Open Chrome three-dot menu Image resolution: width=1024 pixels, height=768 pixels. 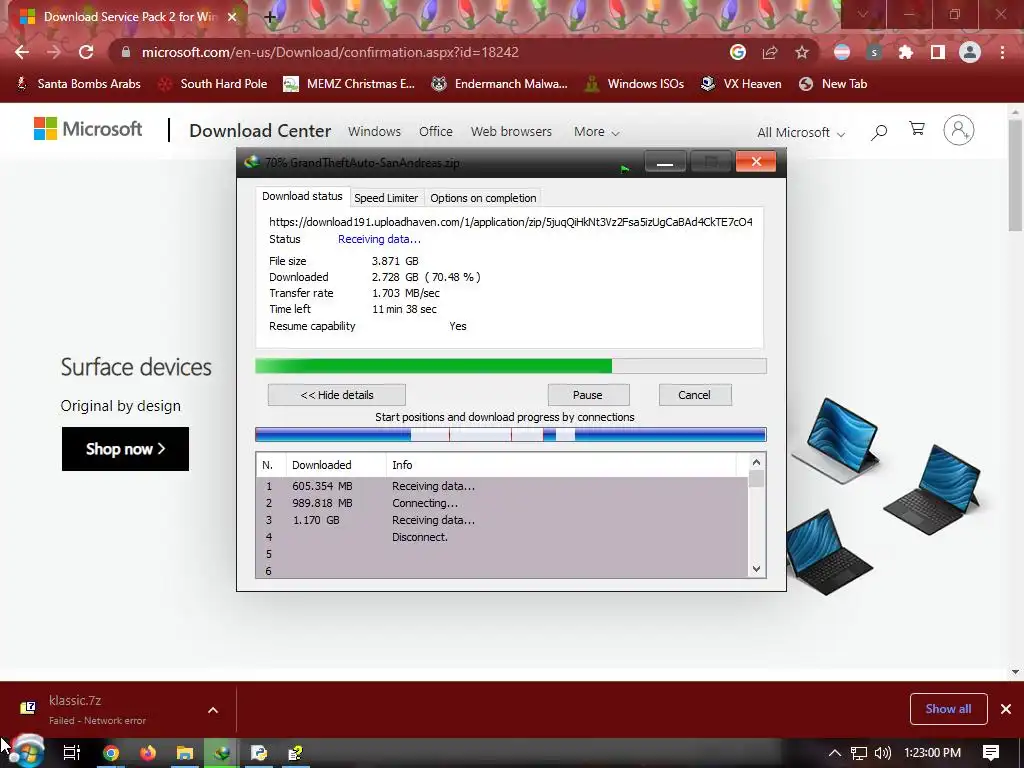[1002, 52]
